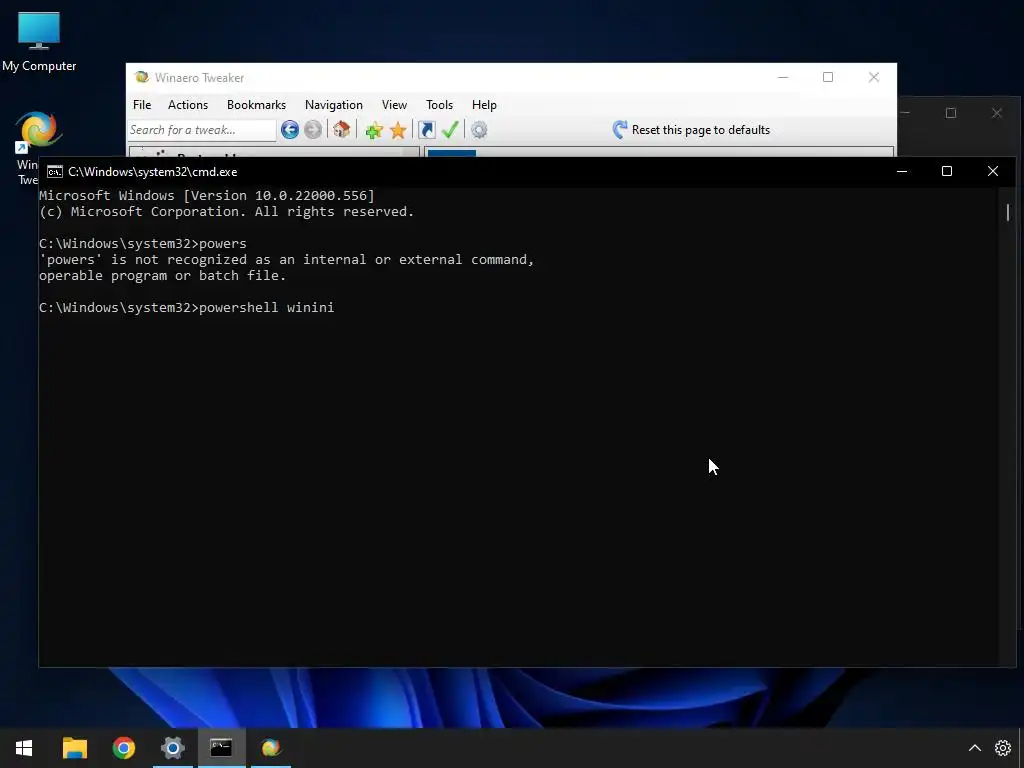Close the Winaero Tweaker window
The height and width of the screenshot is (768, 1024).
pyautogui.click(x=874, y=77)
